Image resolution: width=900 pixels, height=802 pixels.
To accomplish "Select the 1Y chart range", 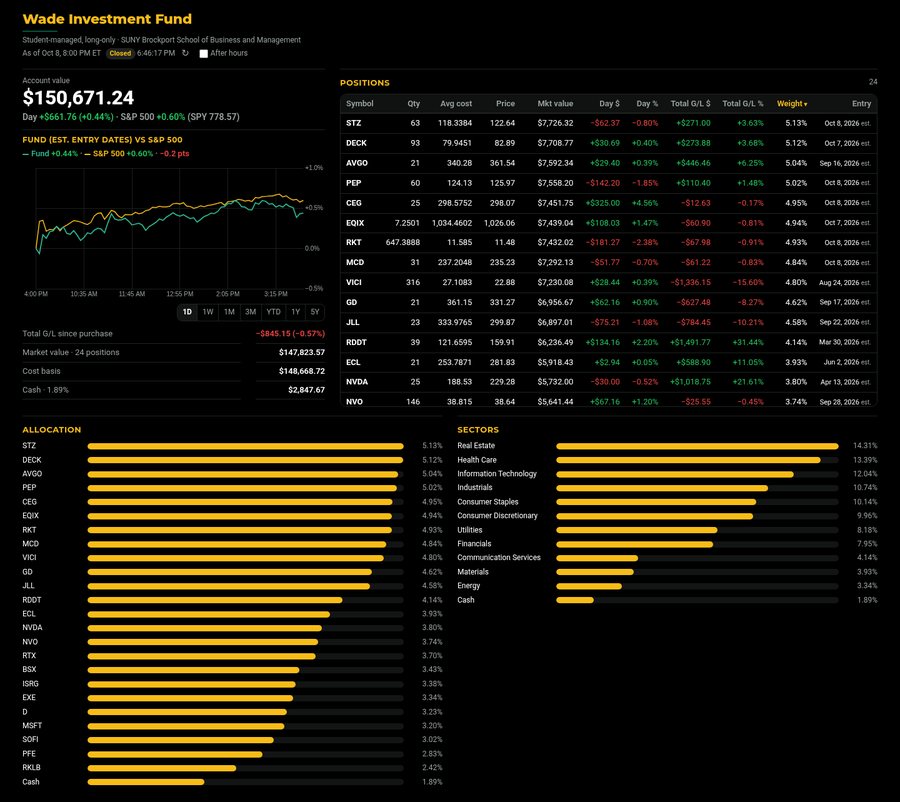I will (x=296, y=312).
